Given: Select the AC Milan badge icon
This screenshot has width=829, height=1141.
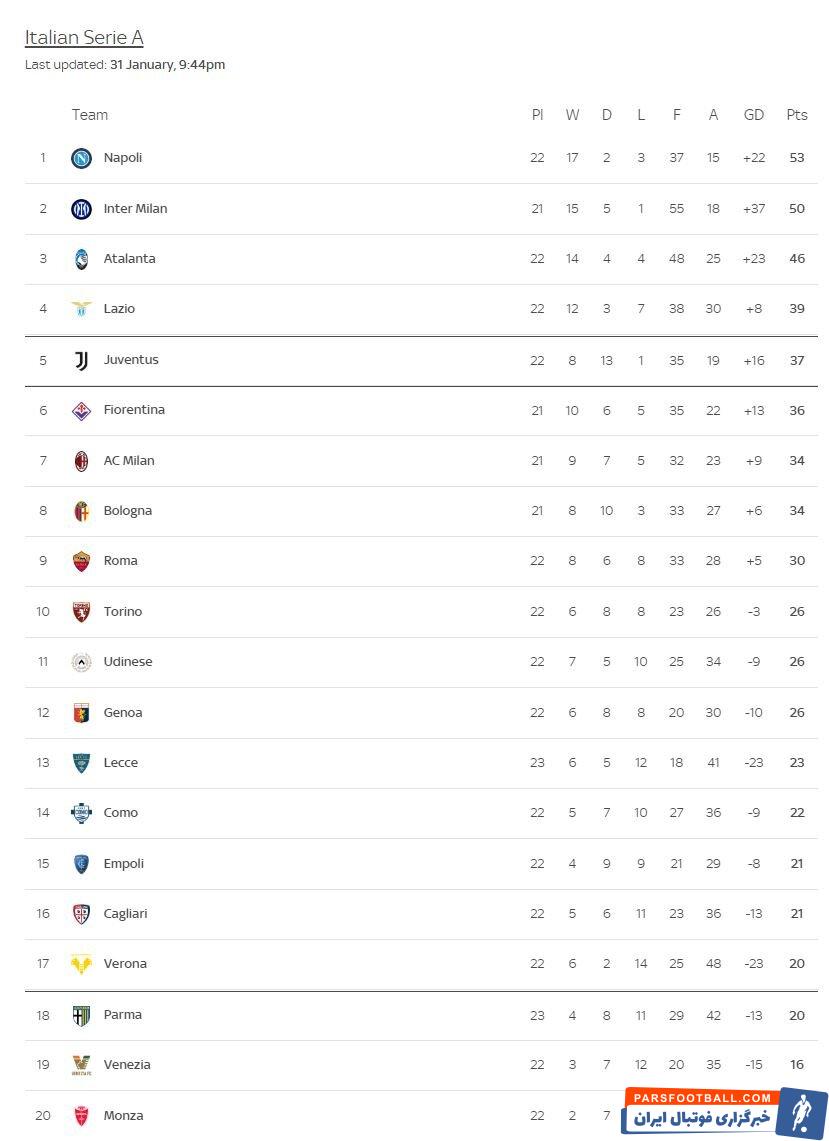Looking at the screenshot, I should click(x=81, y=461).
